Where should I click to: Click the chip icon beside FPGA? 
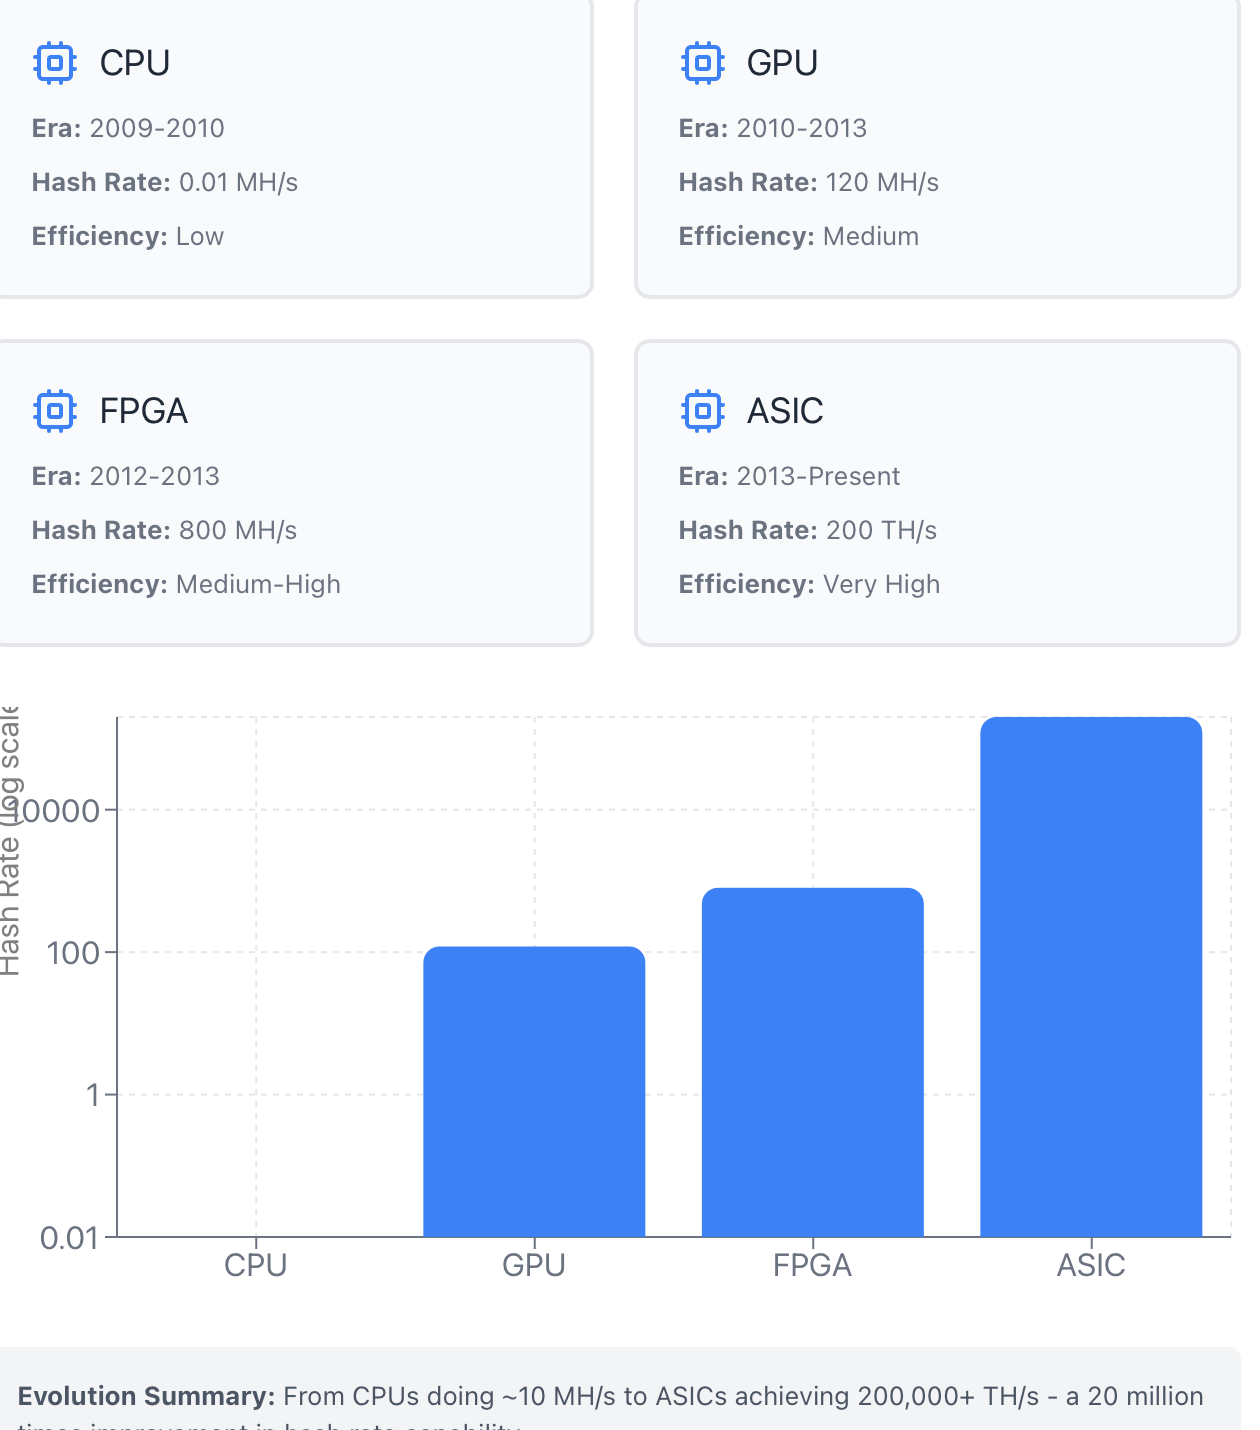pyautogui.click(x=55, y=411)
